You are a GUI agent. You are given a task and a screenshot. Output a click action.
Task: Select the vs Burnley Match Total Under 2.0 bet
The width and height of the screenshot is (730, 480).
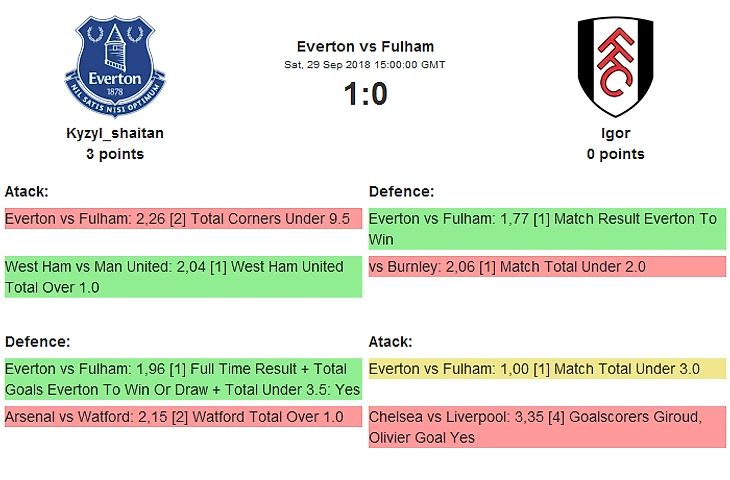pyautogui.click(x=547, y=267)
